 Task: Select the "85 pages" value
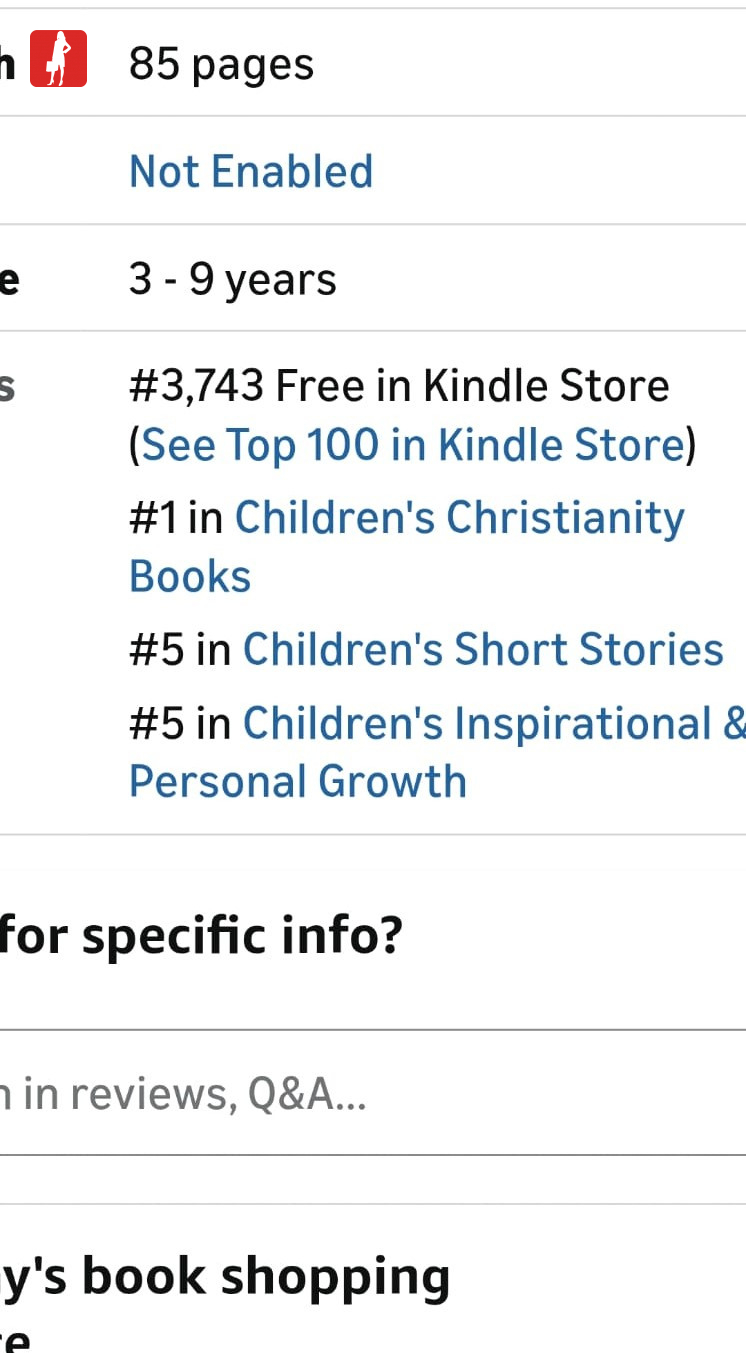221,65
